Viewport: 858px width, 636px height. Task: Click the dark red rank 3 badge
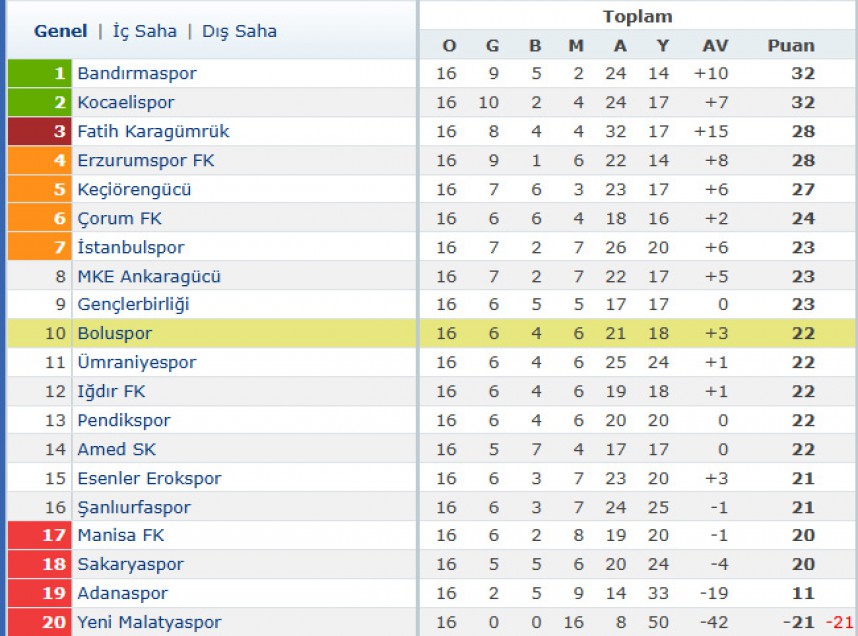pos(39,131)
